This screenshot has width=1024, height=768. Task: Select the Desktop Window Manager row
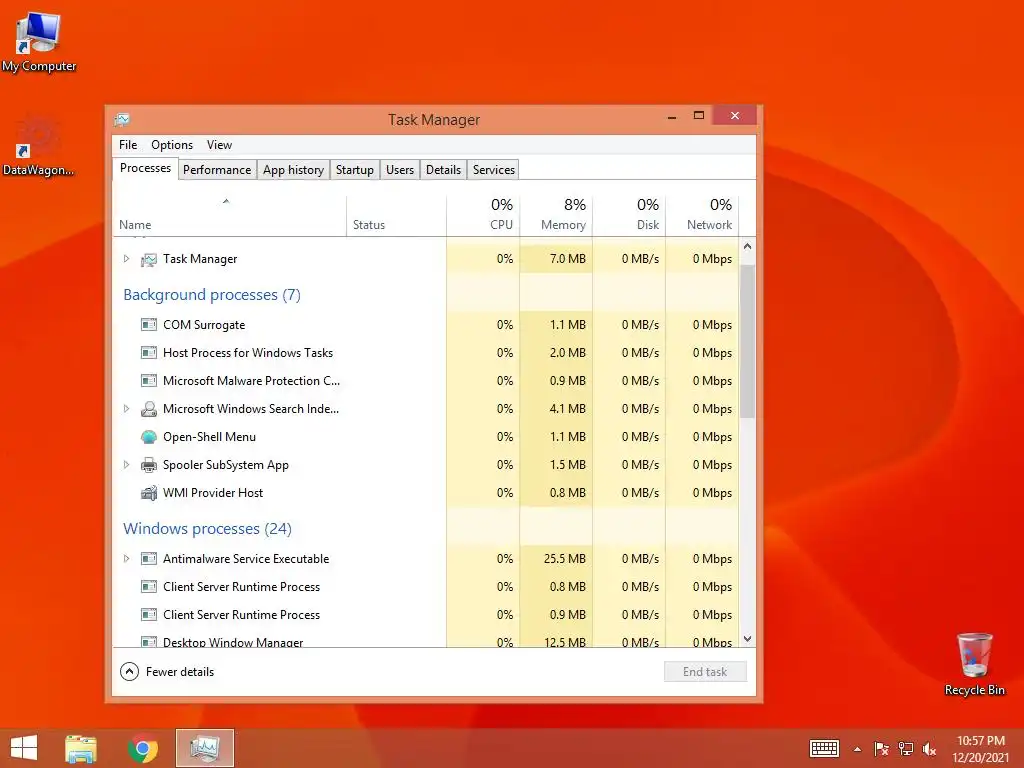426,641
